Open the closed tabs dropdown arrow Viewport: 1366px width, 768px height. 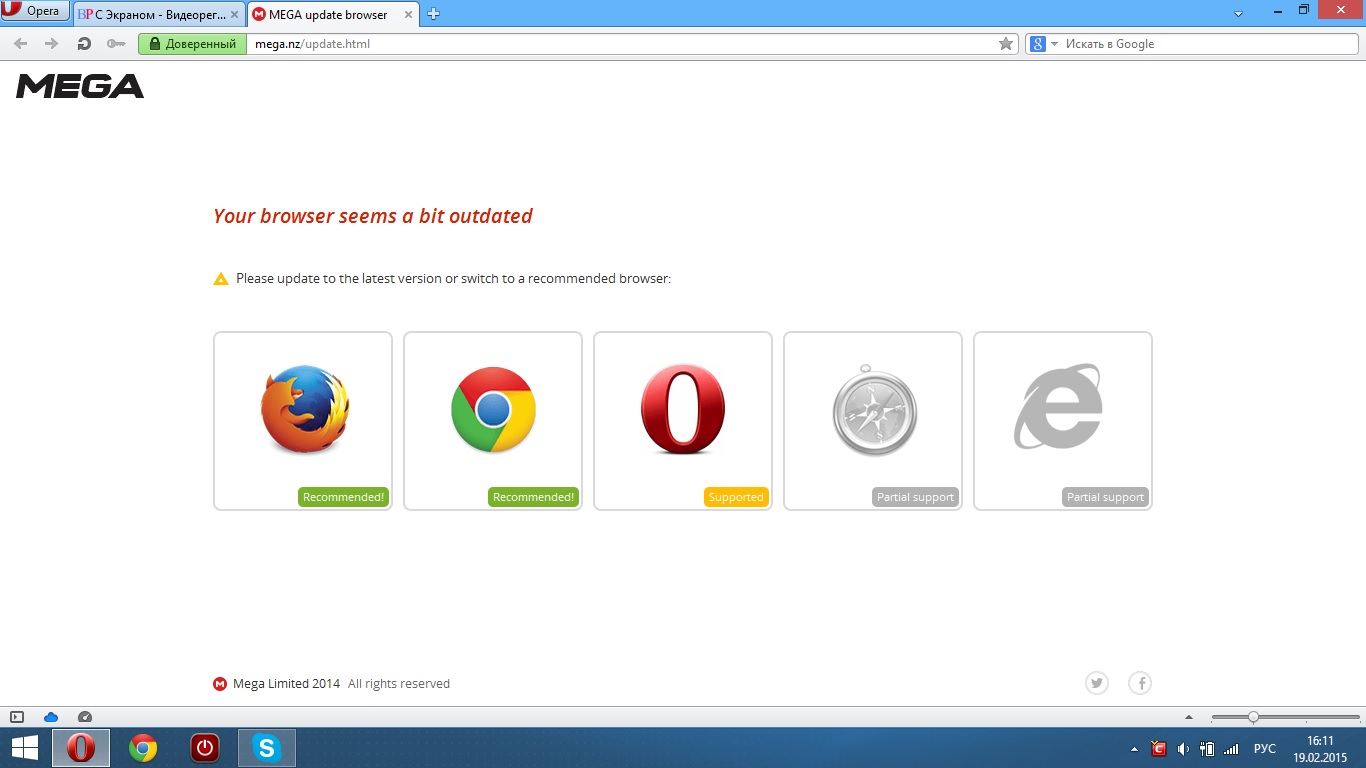point(1239,14)
